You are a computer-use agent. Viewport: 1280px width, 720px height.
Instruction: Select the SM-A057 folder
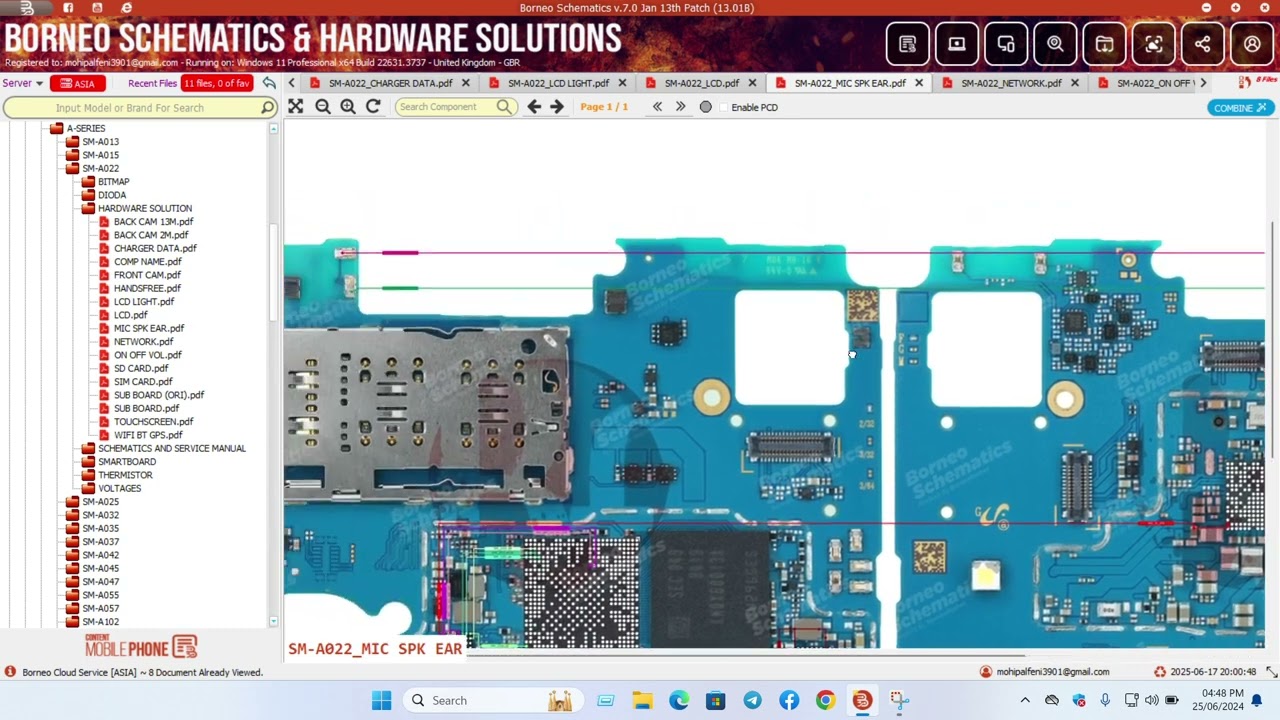point(100,608)
